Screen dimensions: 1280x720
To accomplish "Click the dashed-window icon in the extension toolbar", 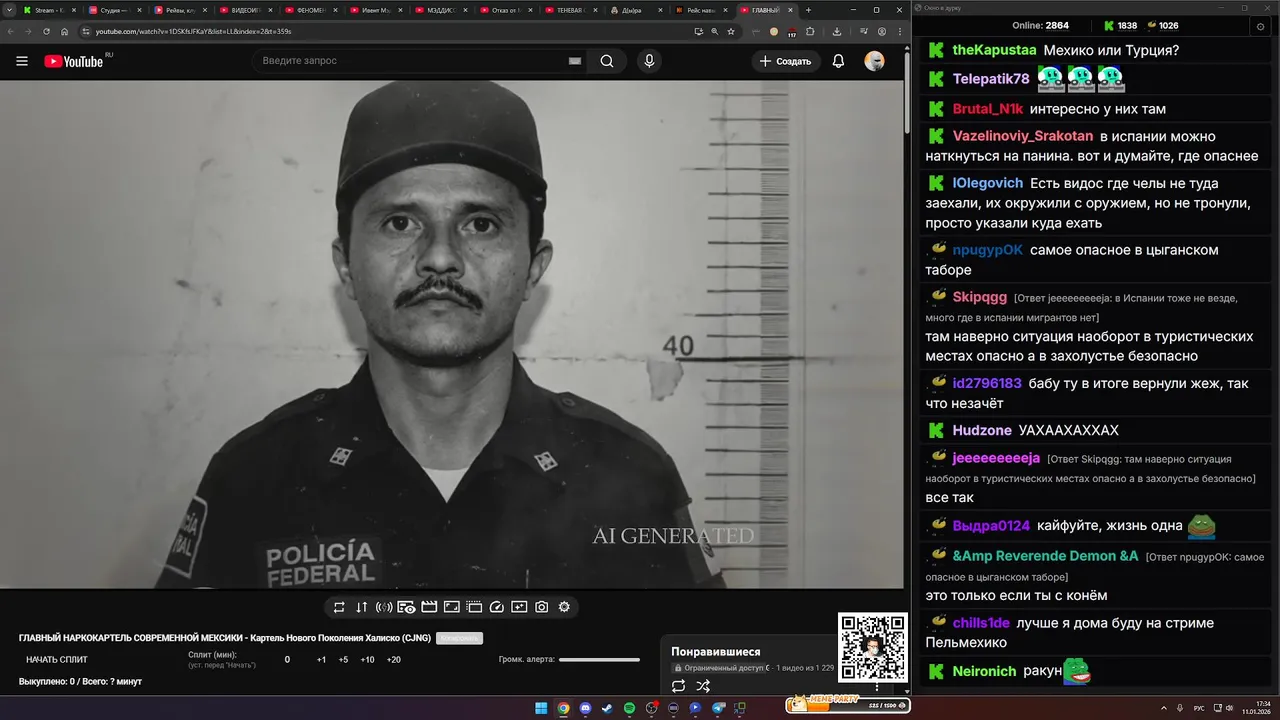I will (x=474, y=607).
